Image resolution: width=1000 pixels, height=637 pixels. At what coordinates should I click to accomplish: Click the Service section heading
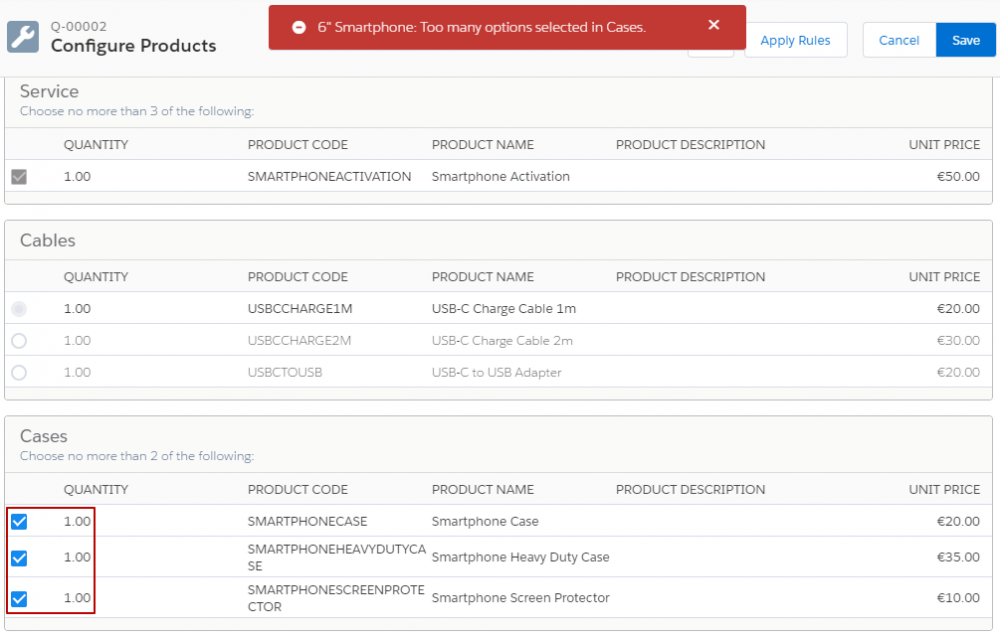49,91
